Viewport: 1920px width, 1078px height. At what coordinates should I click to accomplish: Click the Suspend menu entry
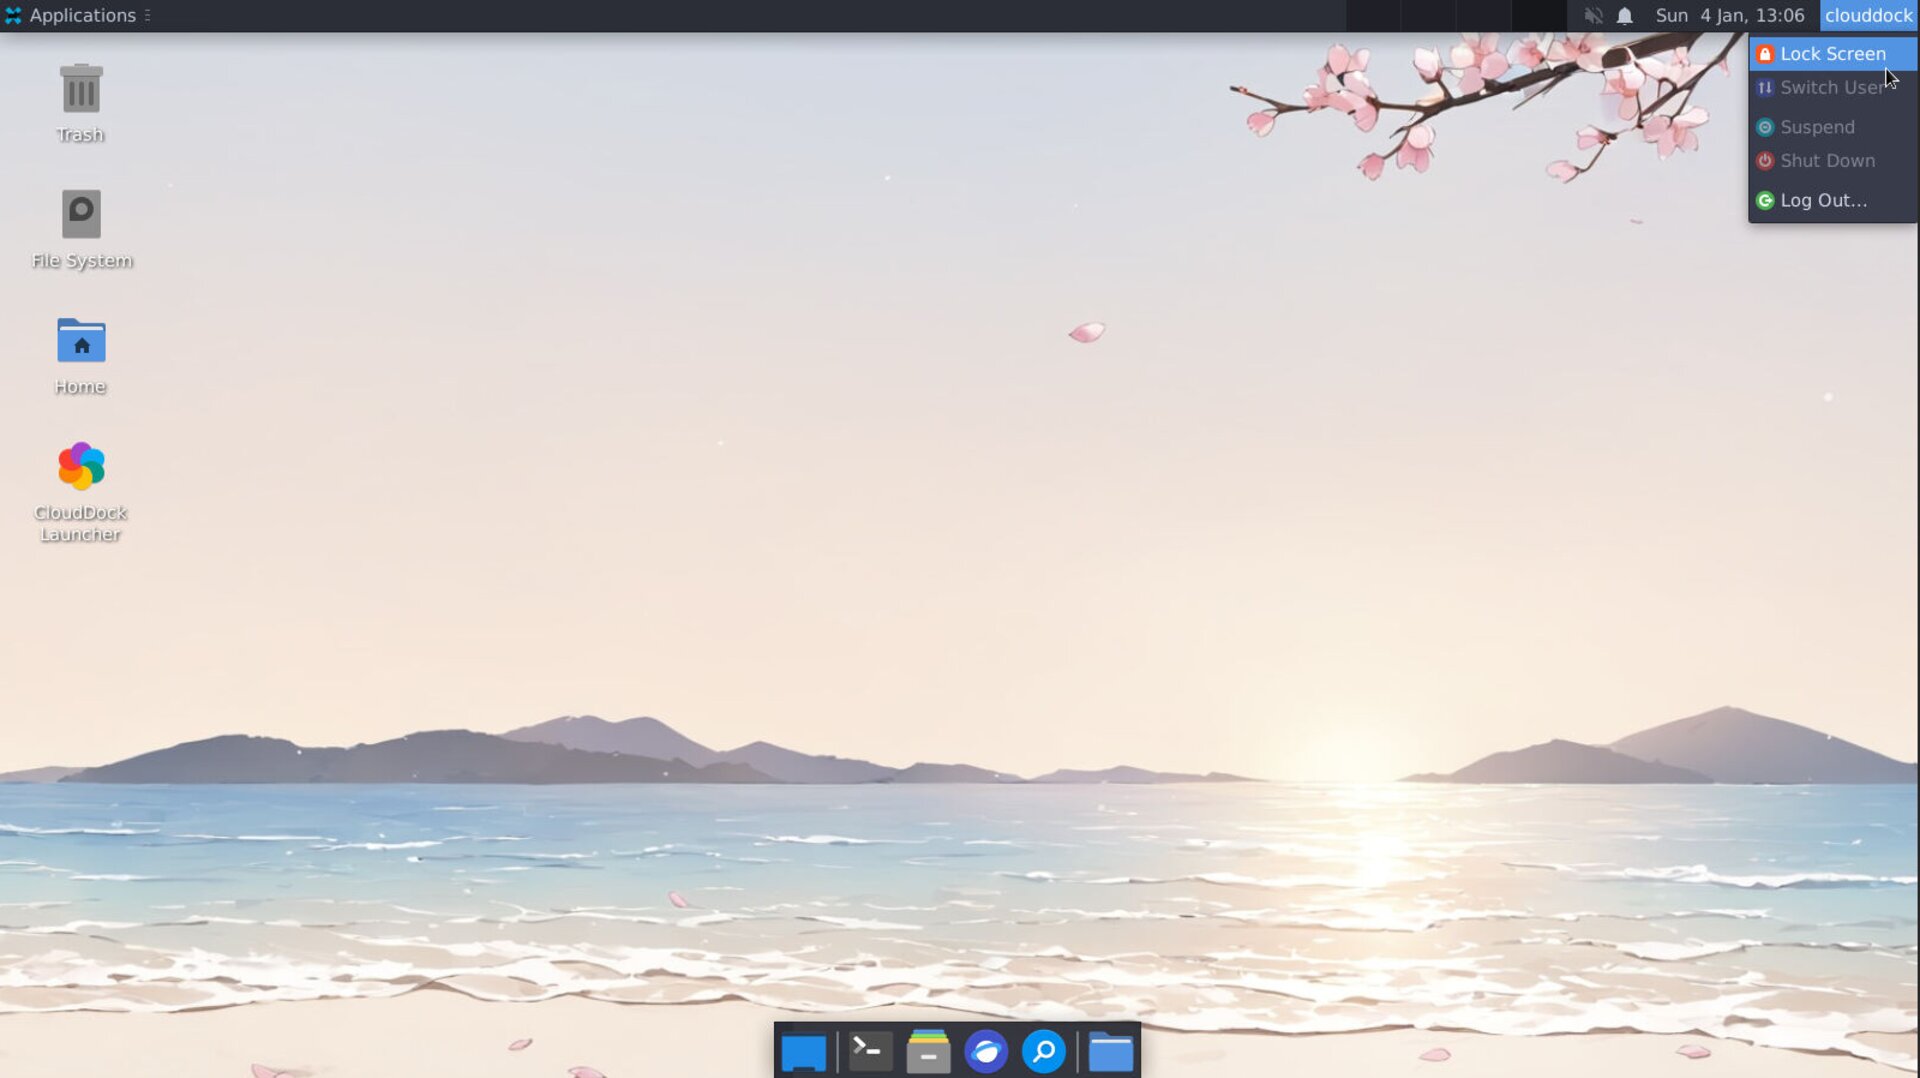(1816, 127)
